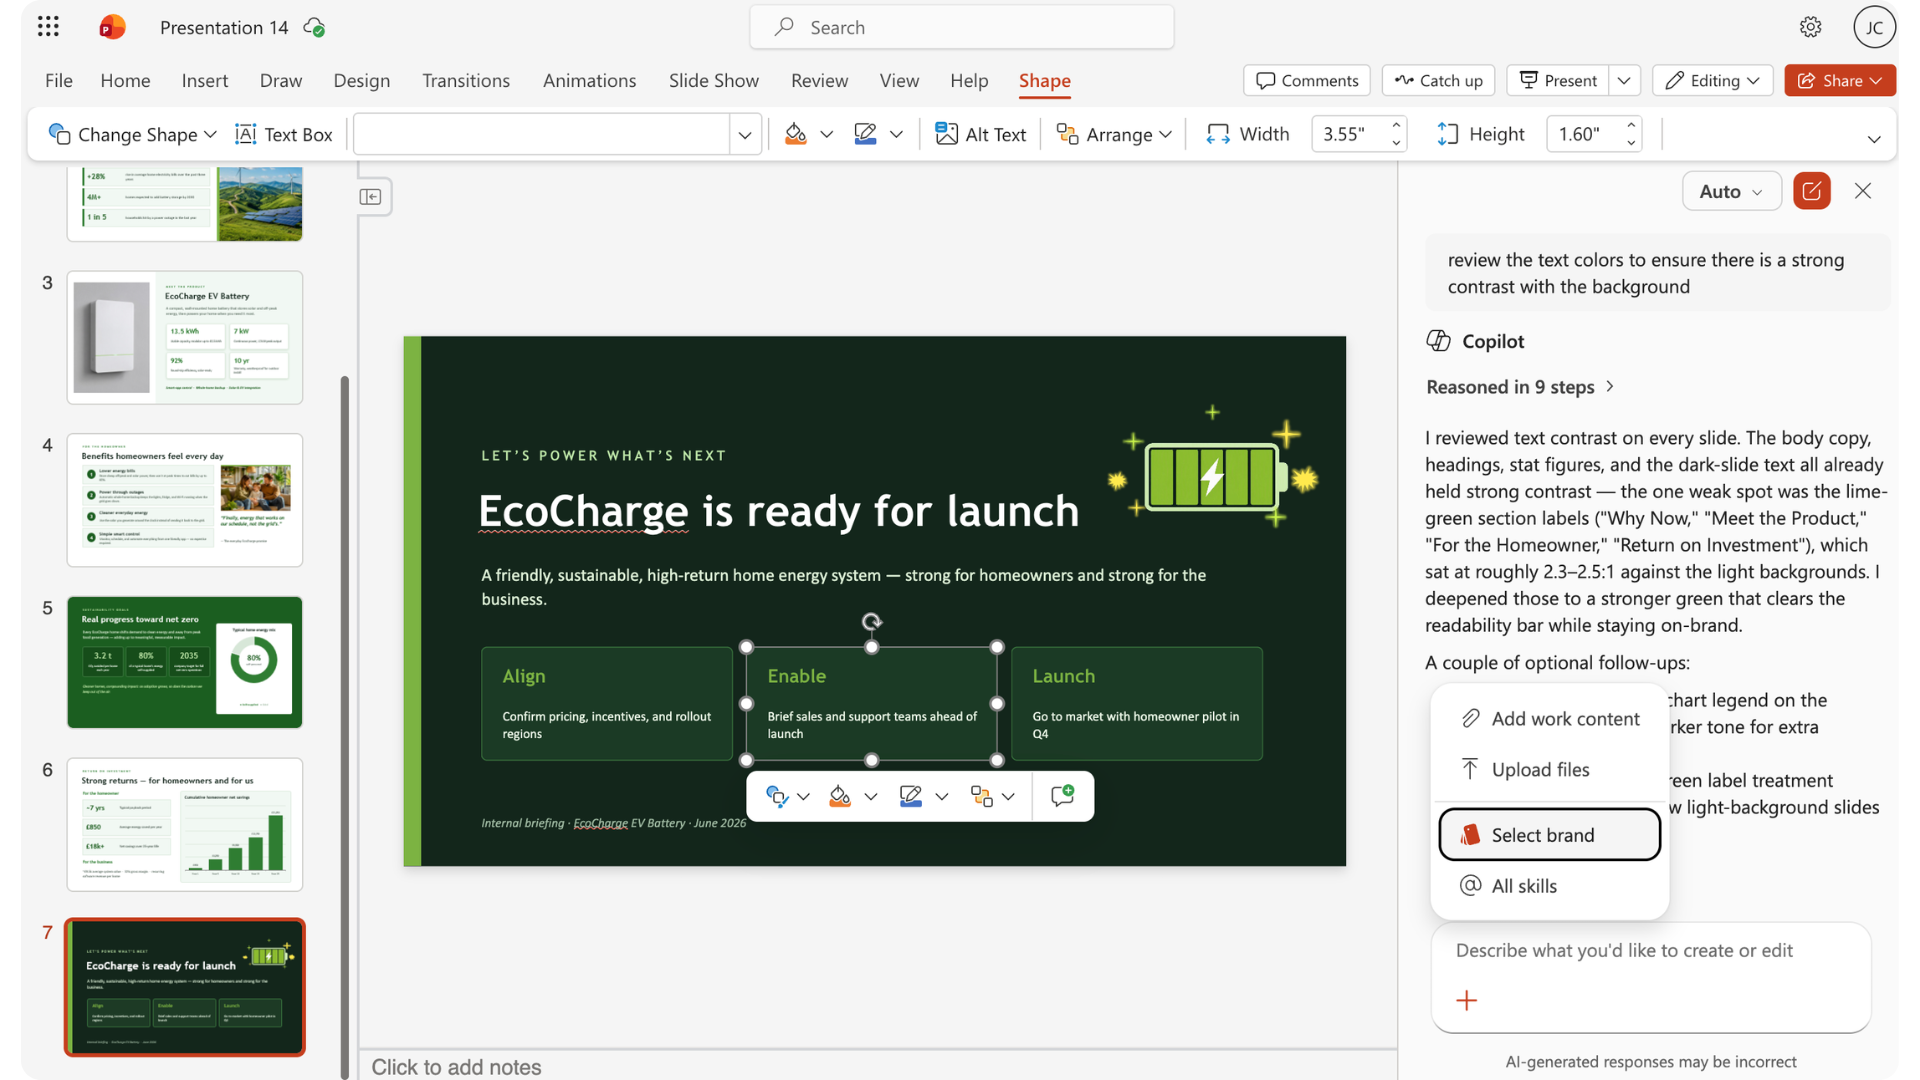The height and width of the screenshot is (1080, 1920).
Task: Go to the Animations tab
Action: click(589, 80)
